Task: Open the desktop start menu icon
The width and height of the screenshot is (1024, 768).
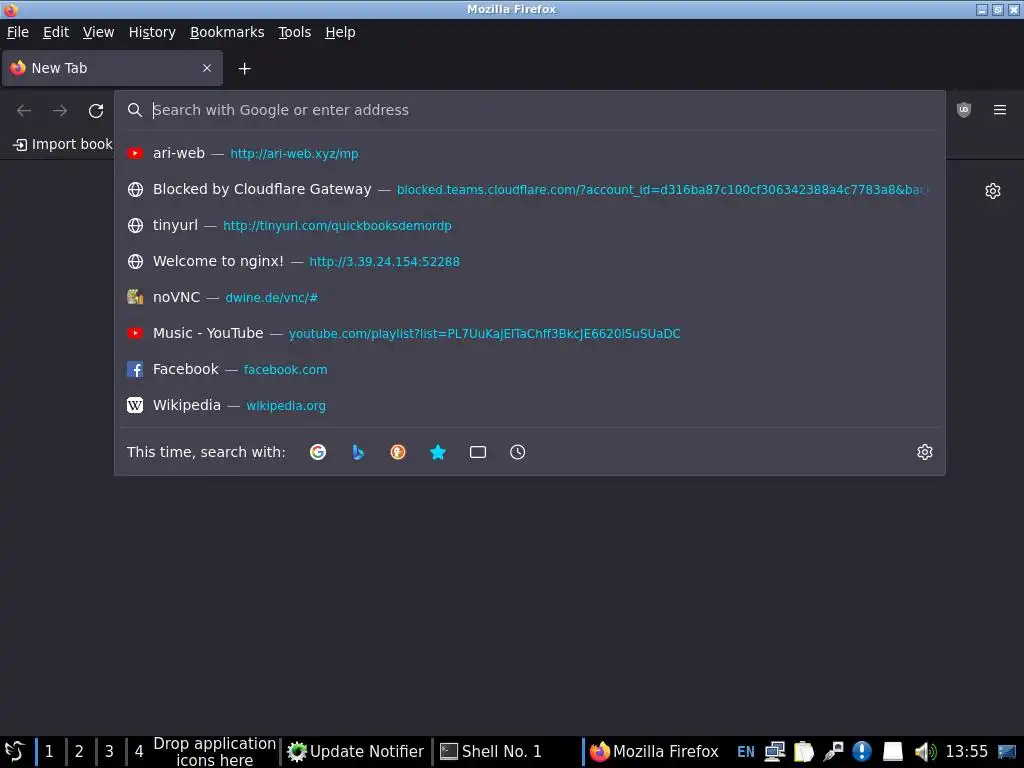Action: point(14,752)
